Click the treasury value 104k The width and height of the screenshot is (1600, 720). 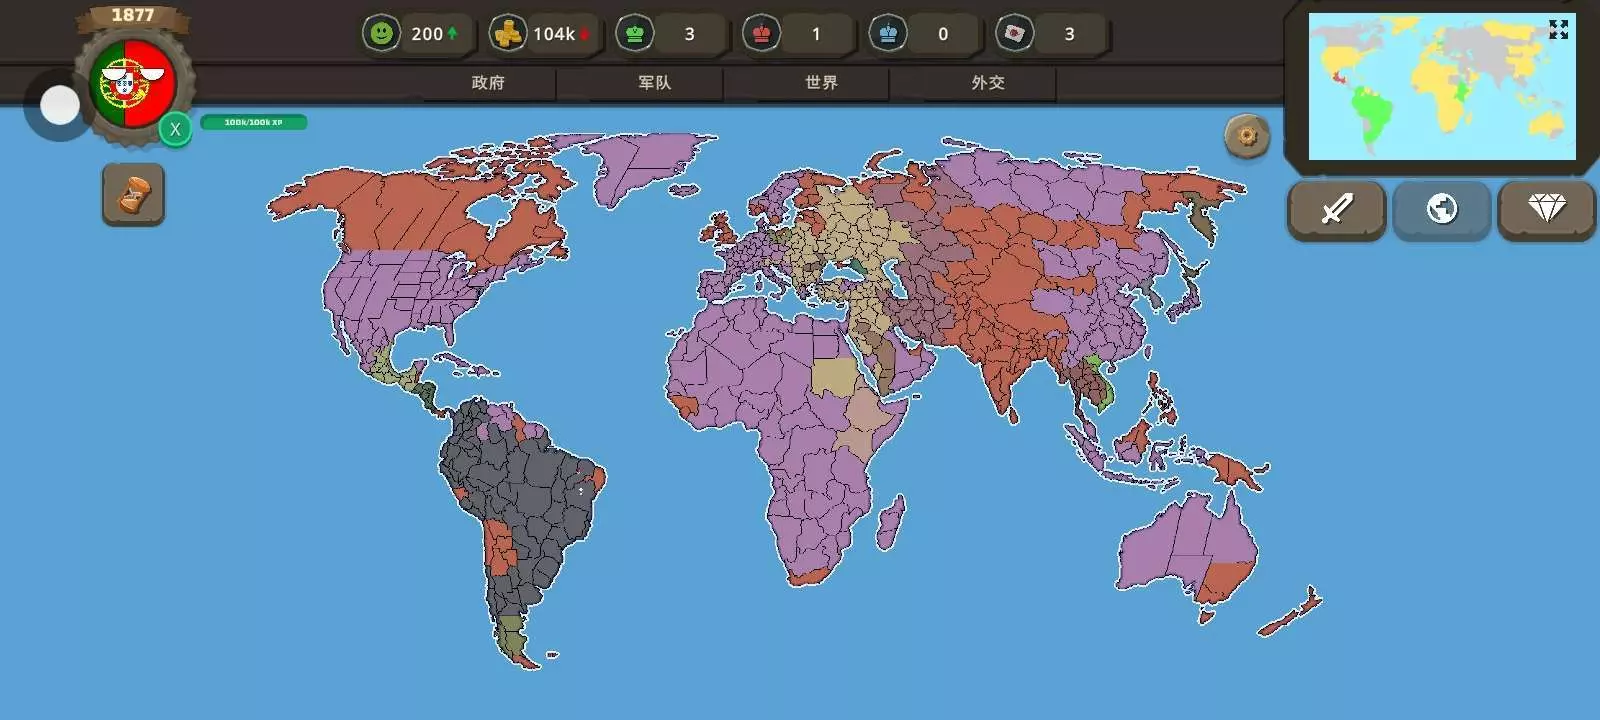(554, 34)
